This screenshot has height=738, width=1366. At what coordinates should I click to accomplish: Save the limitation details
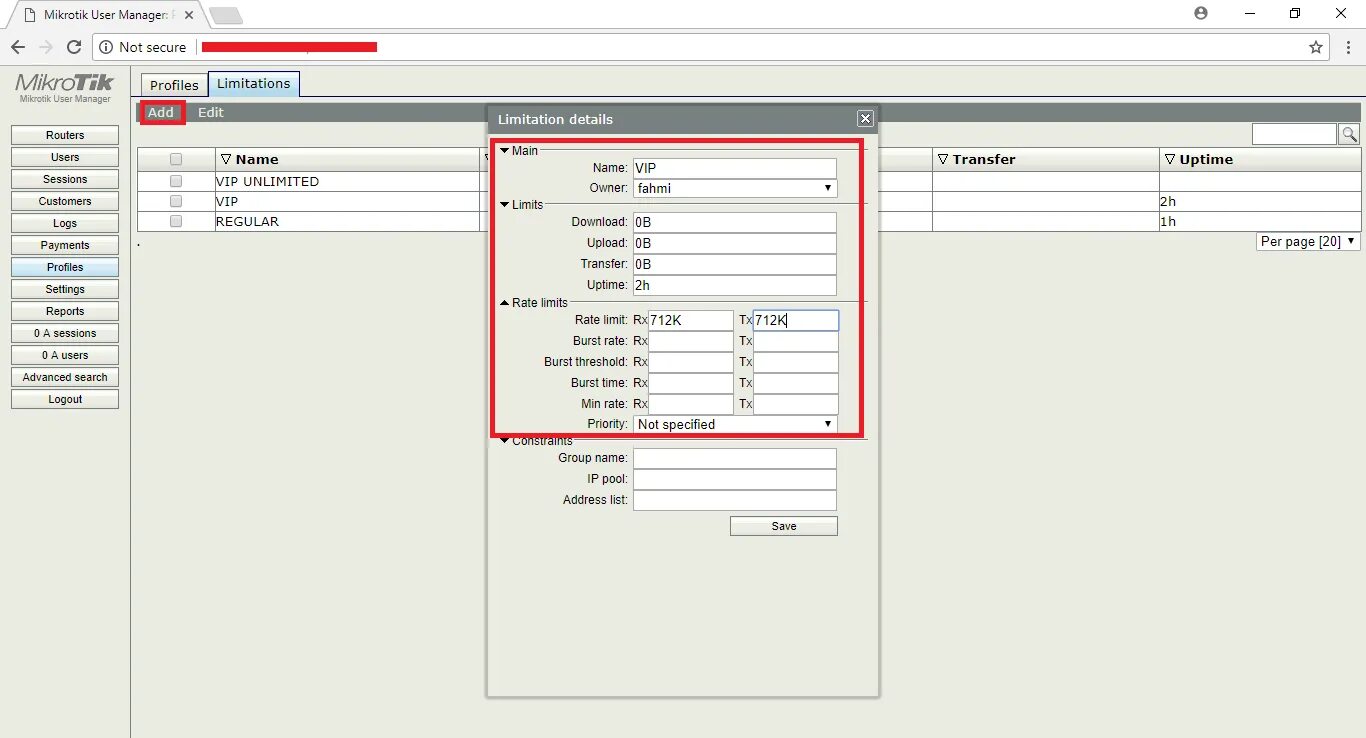(784, 526)
